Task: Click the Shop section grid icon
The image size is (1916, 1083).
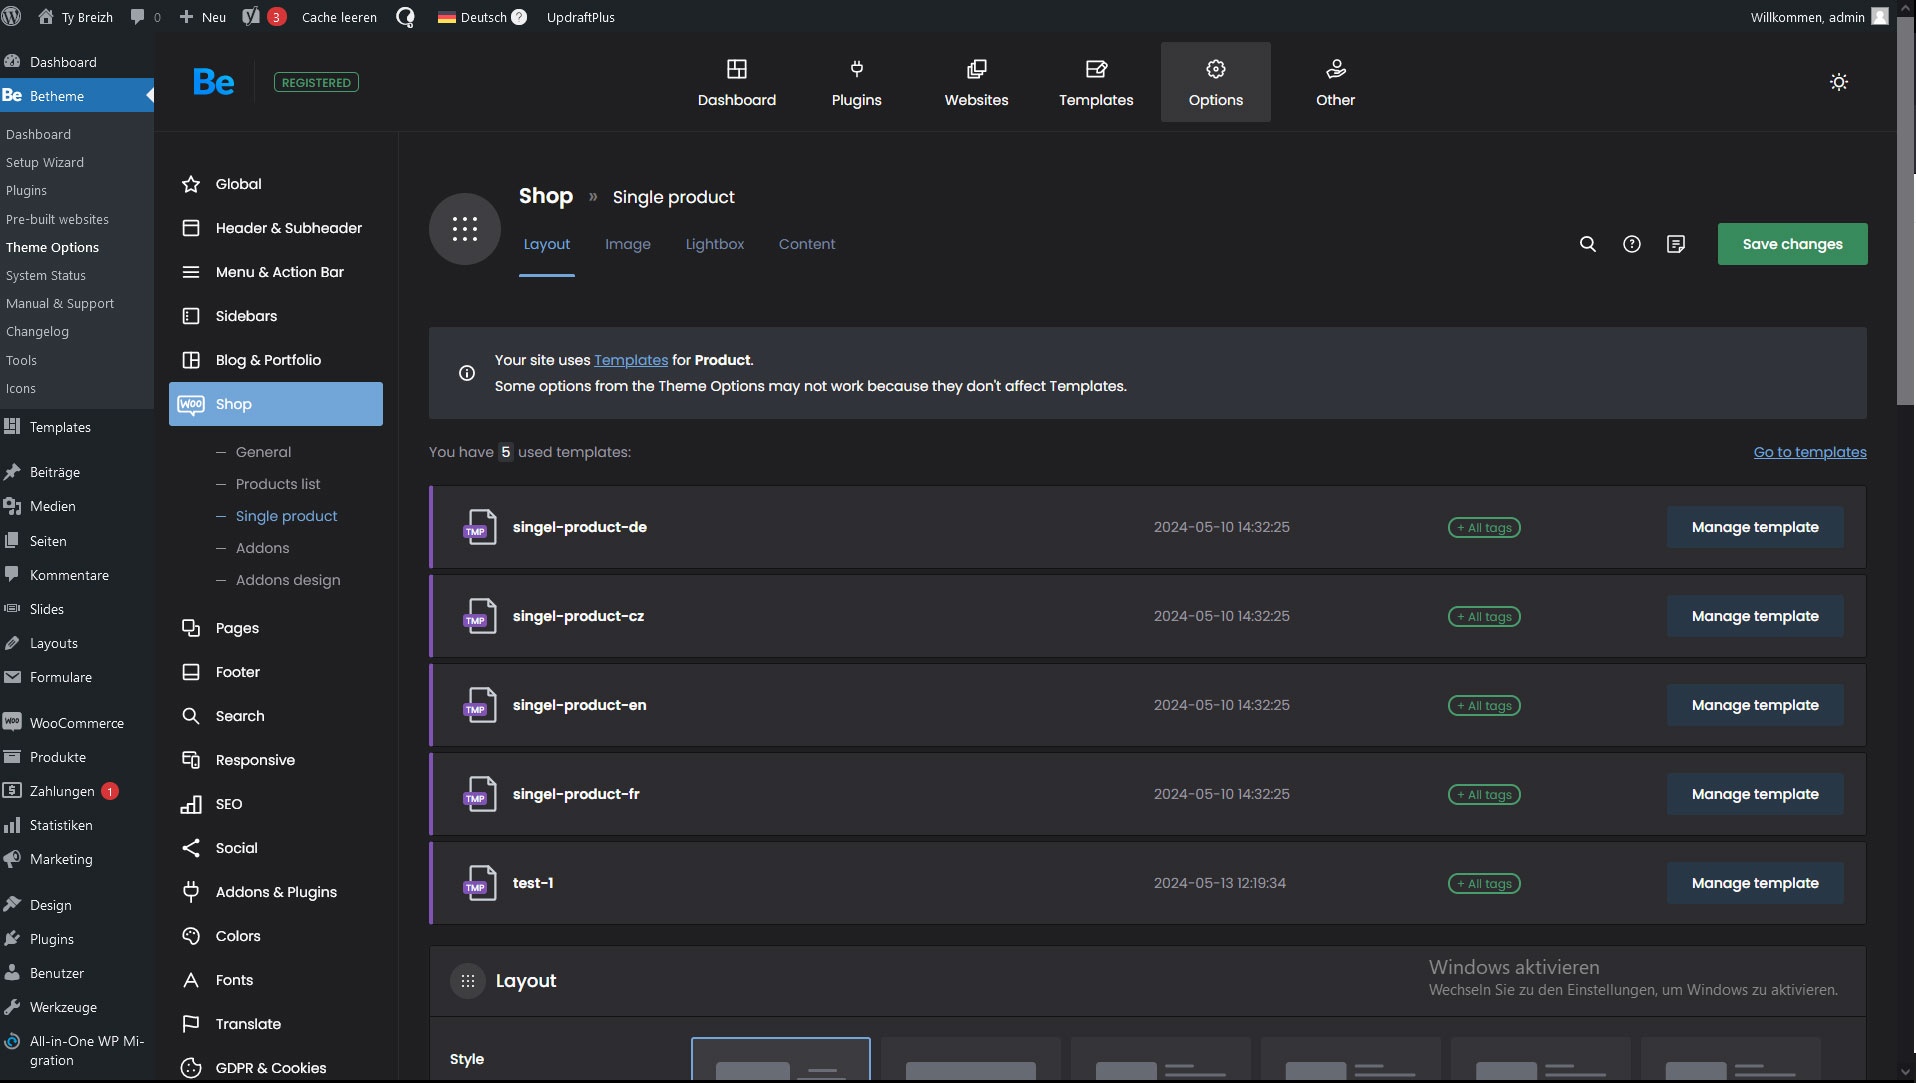Action: click(x=464, y=229)
